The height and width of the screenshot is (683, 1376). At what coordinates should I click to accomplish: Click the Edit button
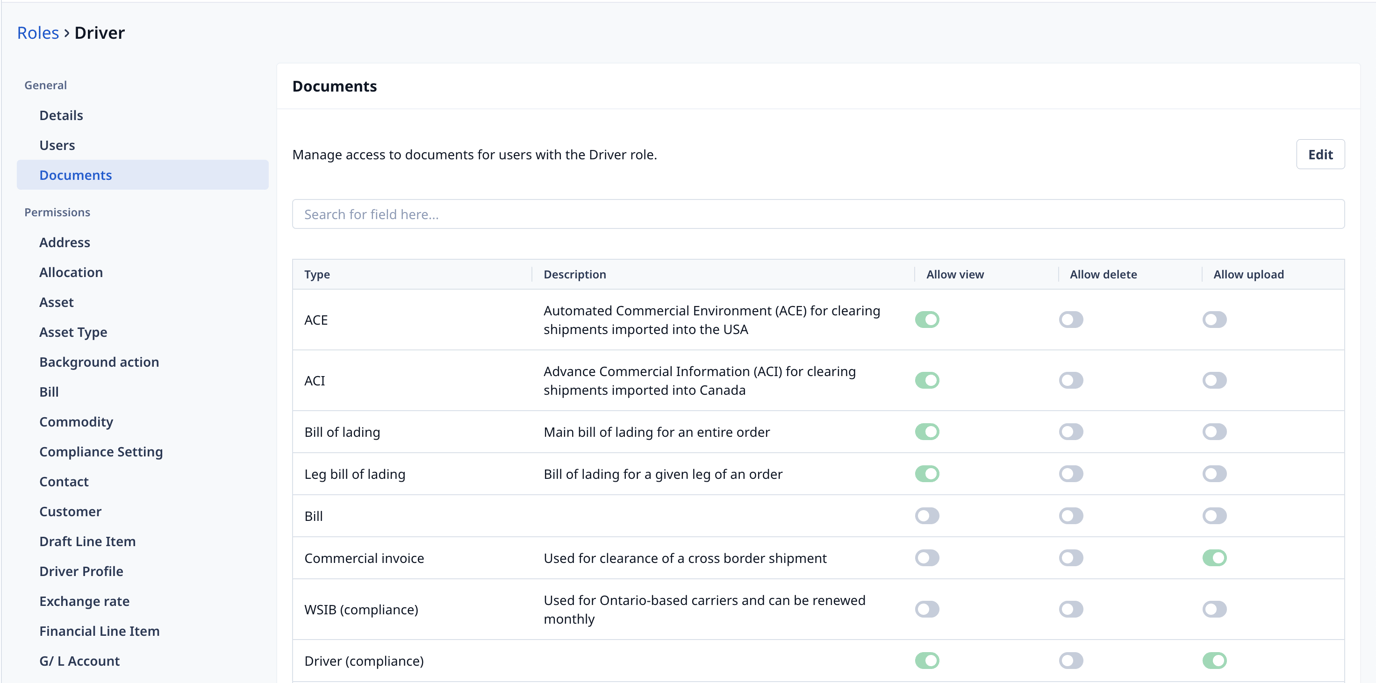pyautogui.click(x=1320, y=154)
